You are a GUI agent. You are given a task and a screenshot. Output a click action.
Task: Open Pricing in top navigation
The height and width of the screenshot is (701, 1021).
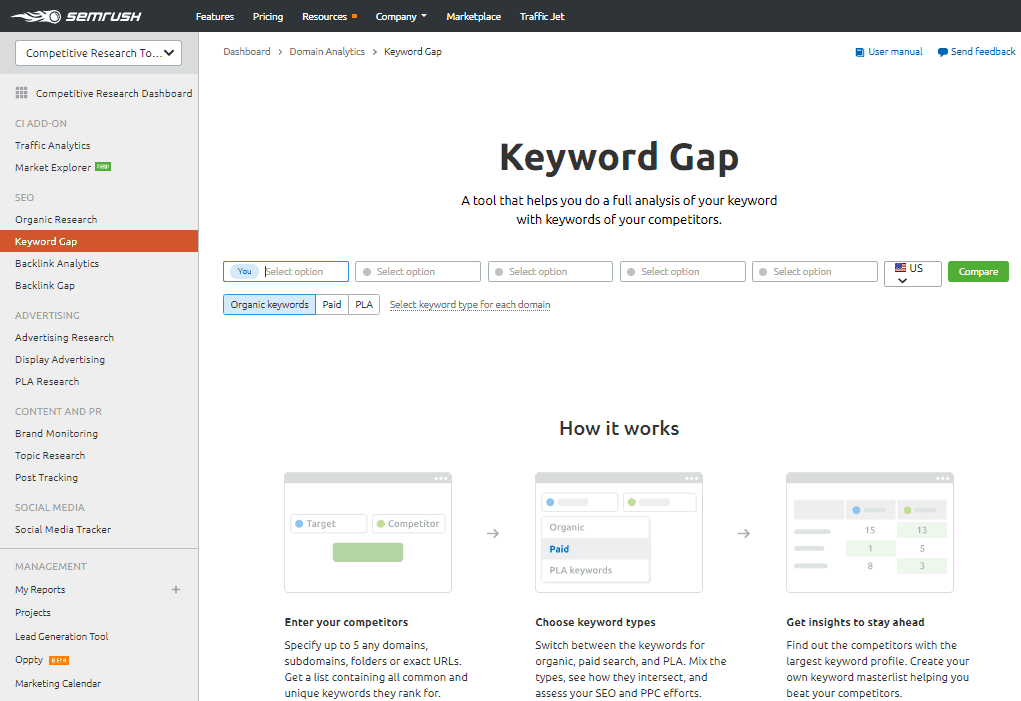pos(268,16)
